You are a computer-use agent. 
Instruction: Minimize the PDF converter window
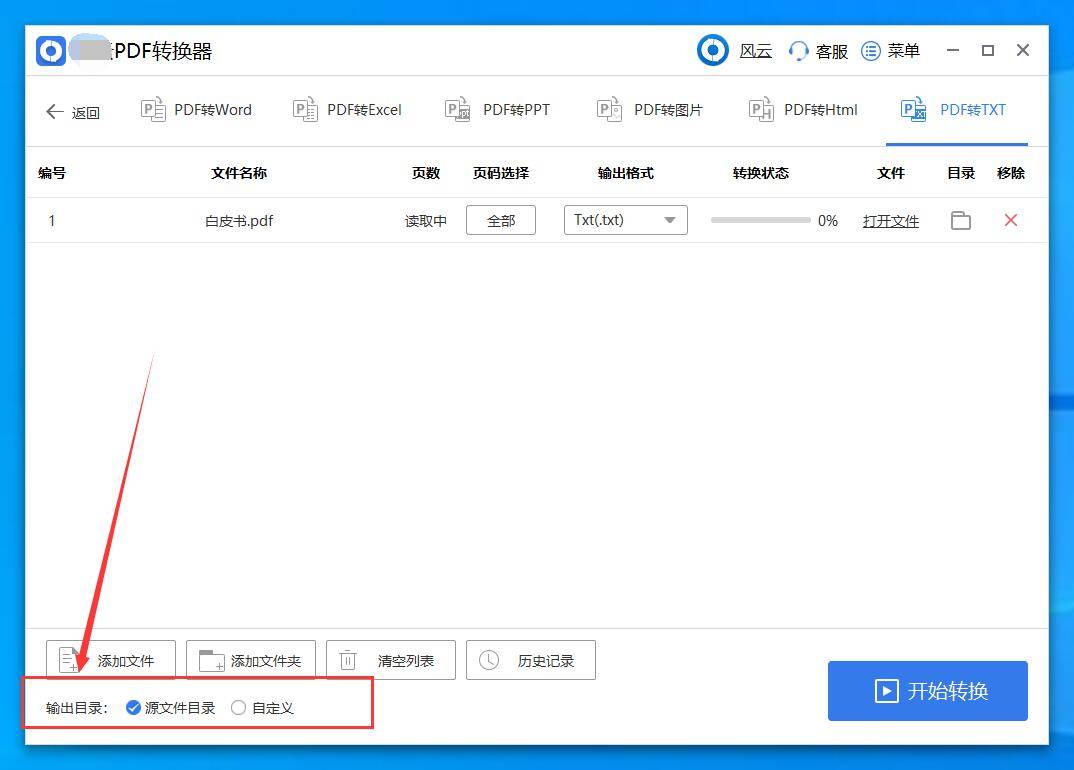pos(953,51)
